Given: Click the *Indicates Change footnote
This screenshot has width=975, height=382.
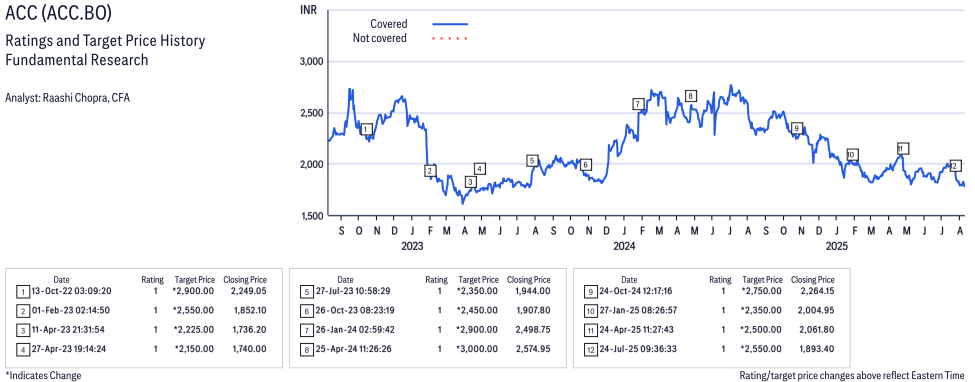Looking at the screenshot, I should 43,376.
